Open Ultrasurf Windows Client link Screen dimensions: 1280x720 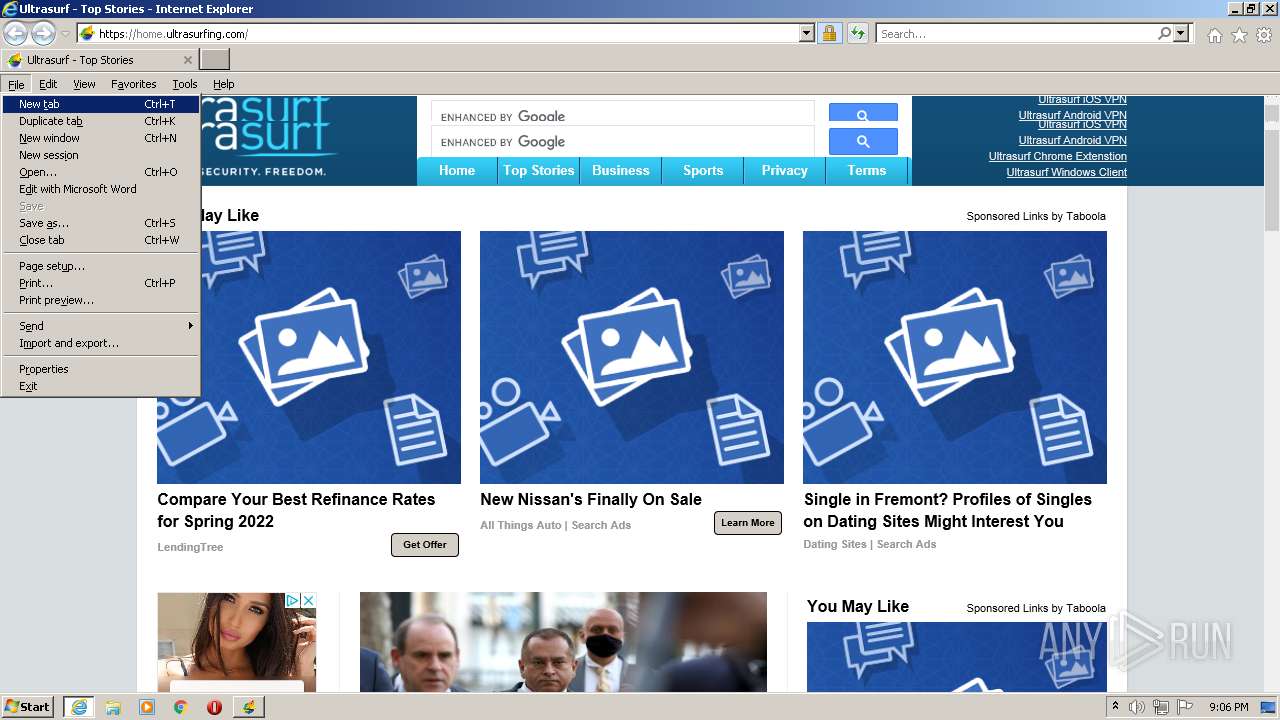click(x=1067, y=172)
